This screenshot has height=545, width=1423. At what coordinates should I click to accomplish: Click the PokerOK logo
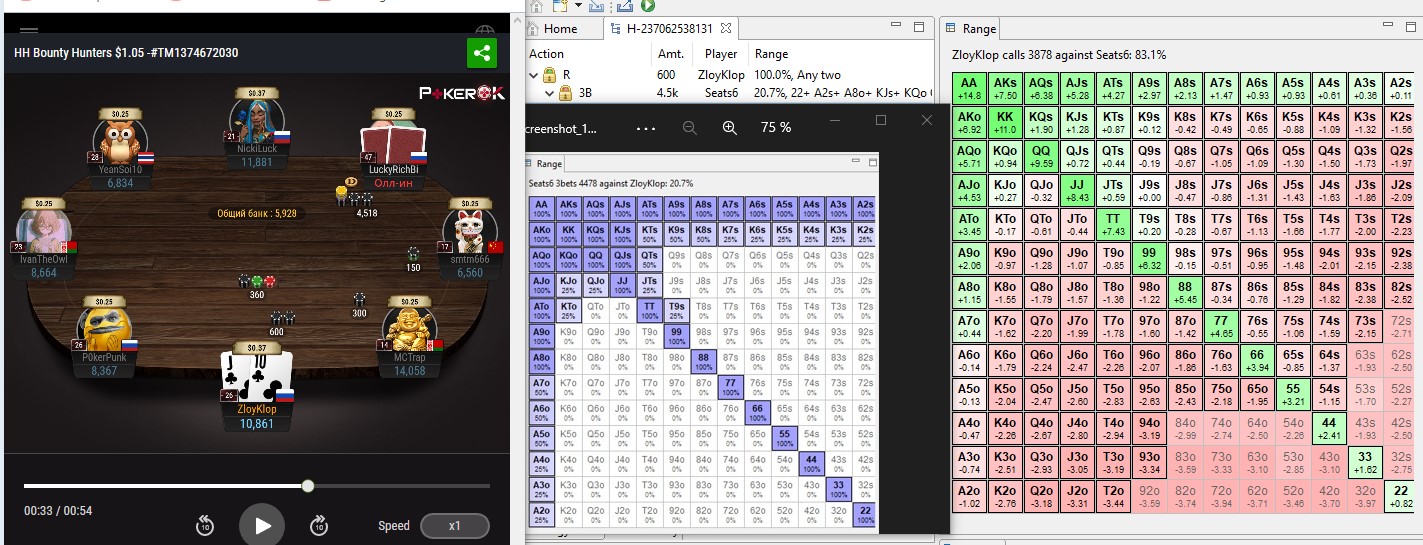pyautogui.click(x=461, y=92)
